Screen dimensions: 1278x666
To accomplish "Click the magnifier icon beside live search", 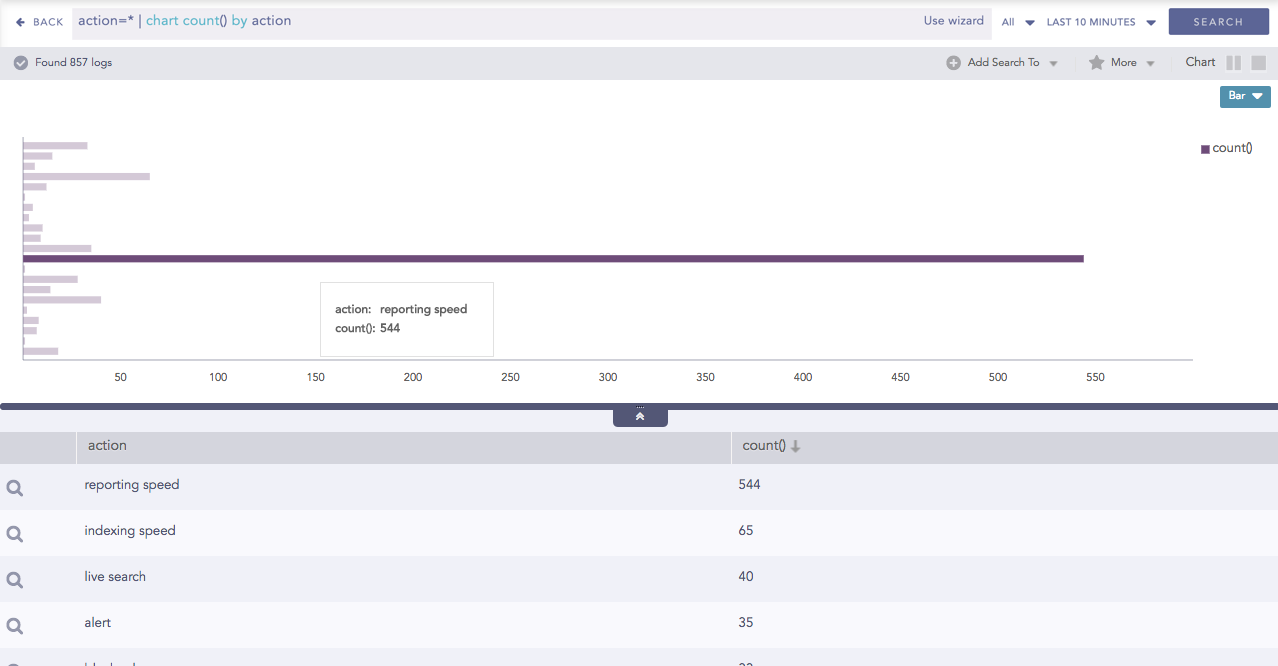I will pos(15,580).
